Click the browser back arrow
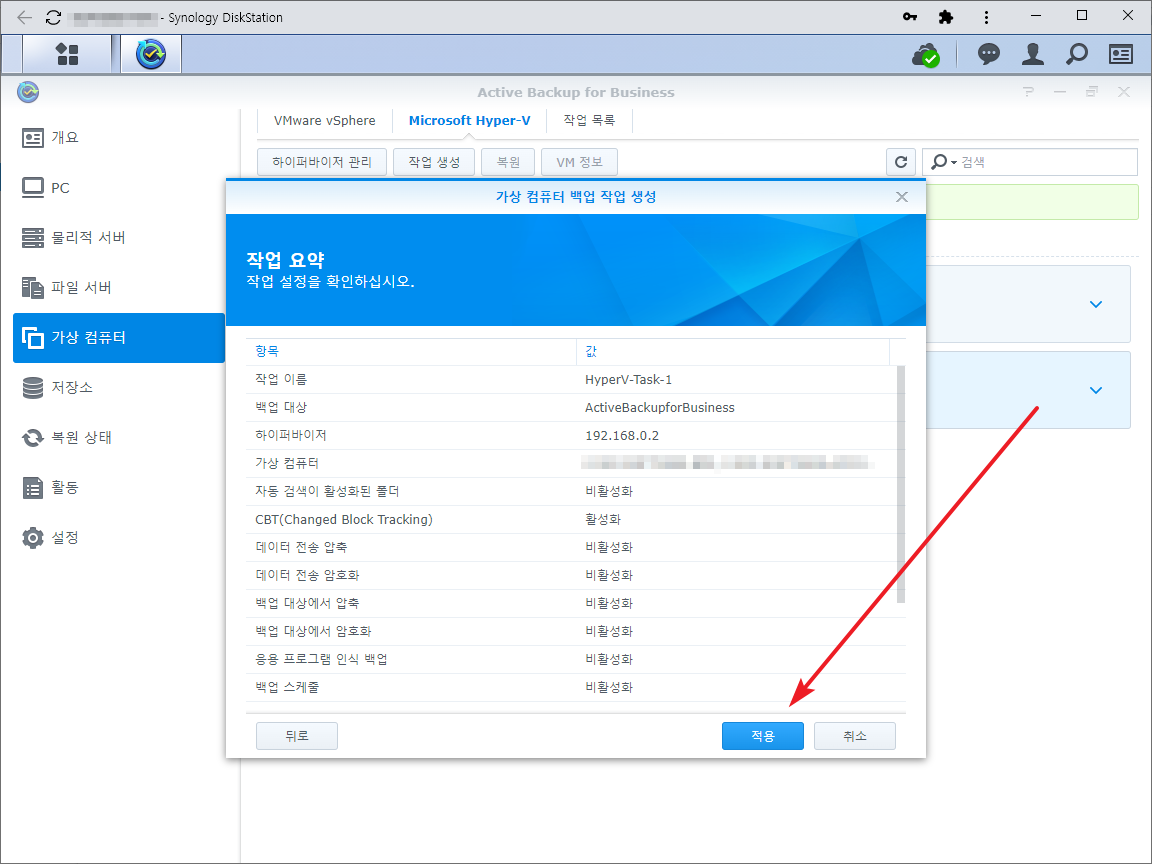1152x864 pixels. point(24,17)
